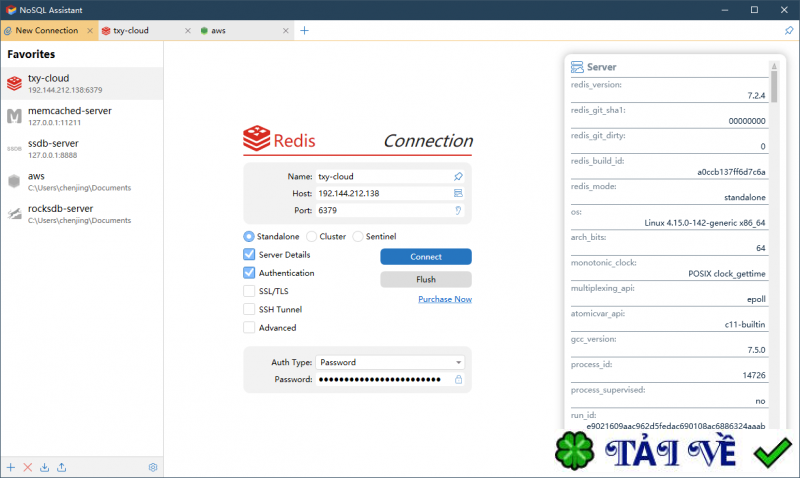The image size is (800, 478).
Task: Click the help icon in the Port field
Action: 458,210
